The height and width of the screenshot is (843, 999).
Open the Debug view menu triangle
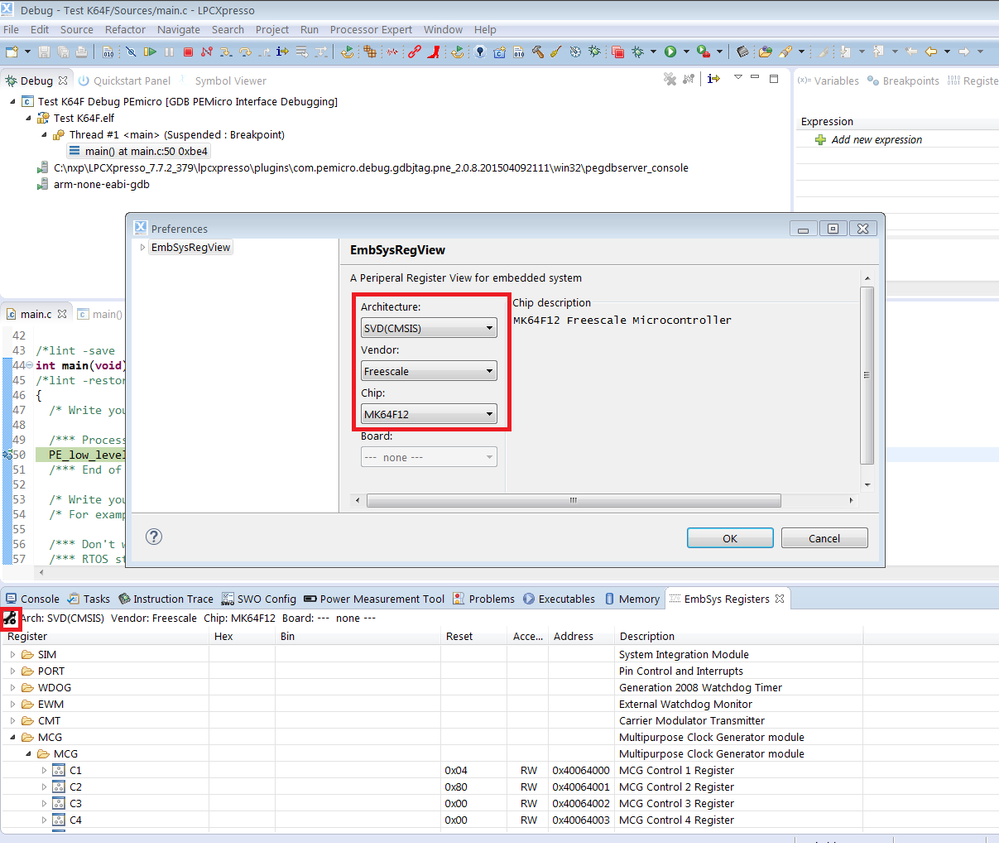[738, 77]
